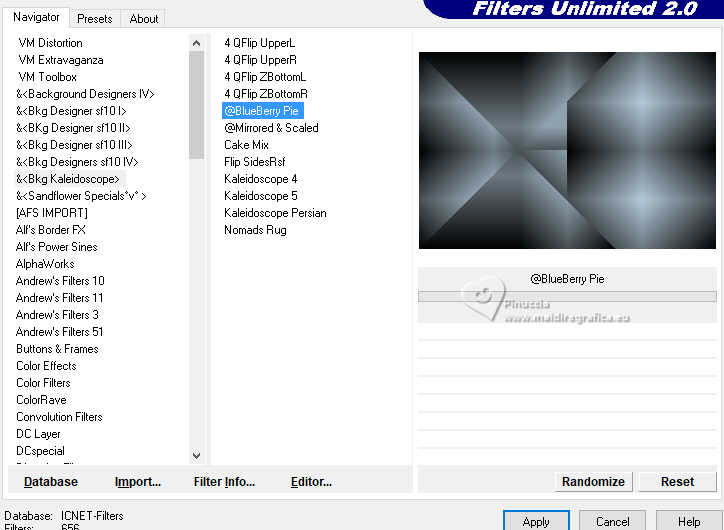This screenshot has height=530, width=724.
Task: Click the Randomize button
Action: (x=593, y=482)
